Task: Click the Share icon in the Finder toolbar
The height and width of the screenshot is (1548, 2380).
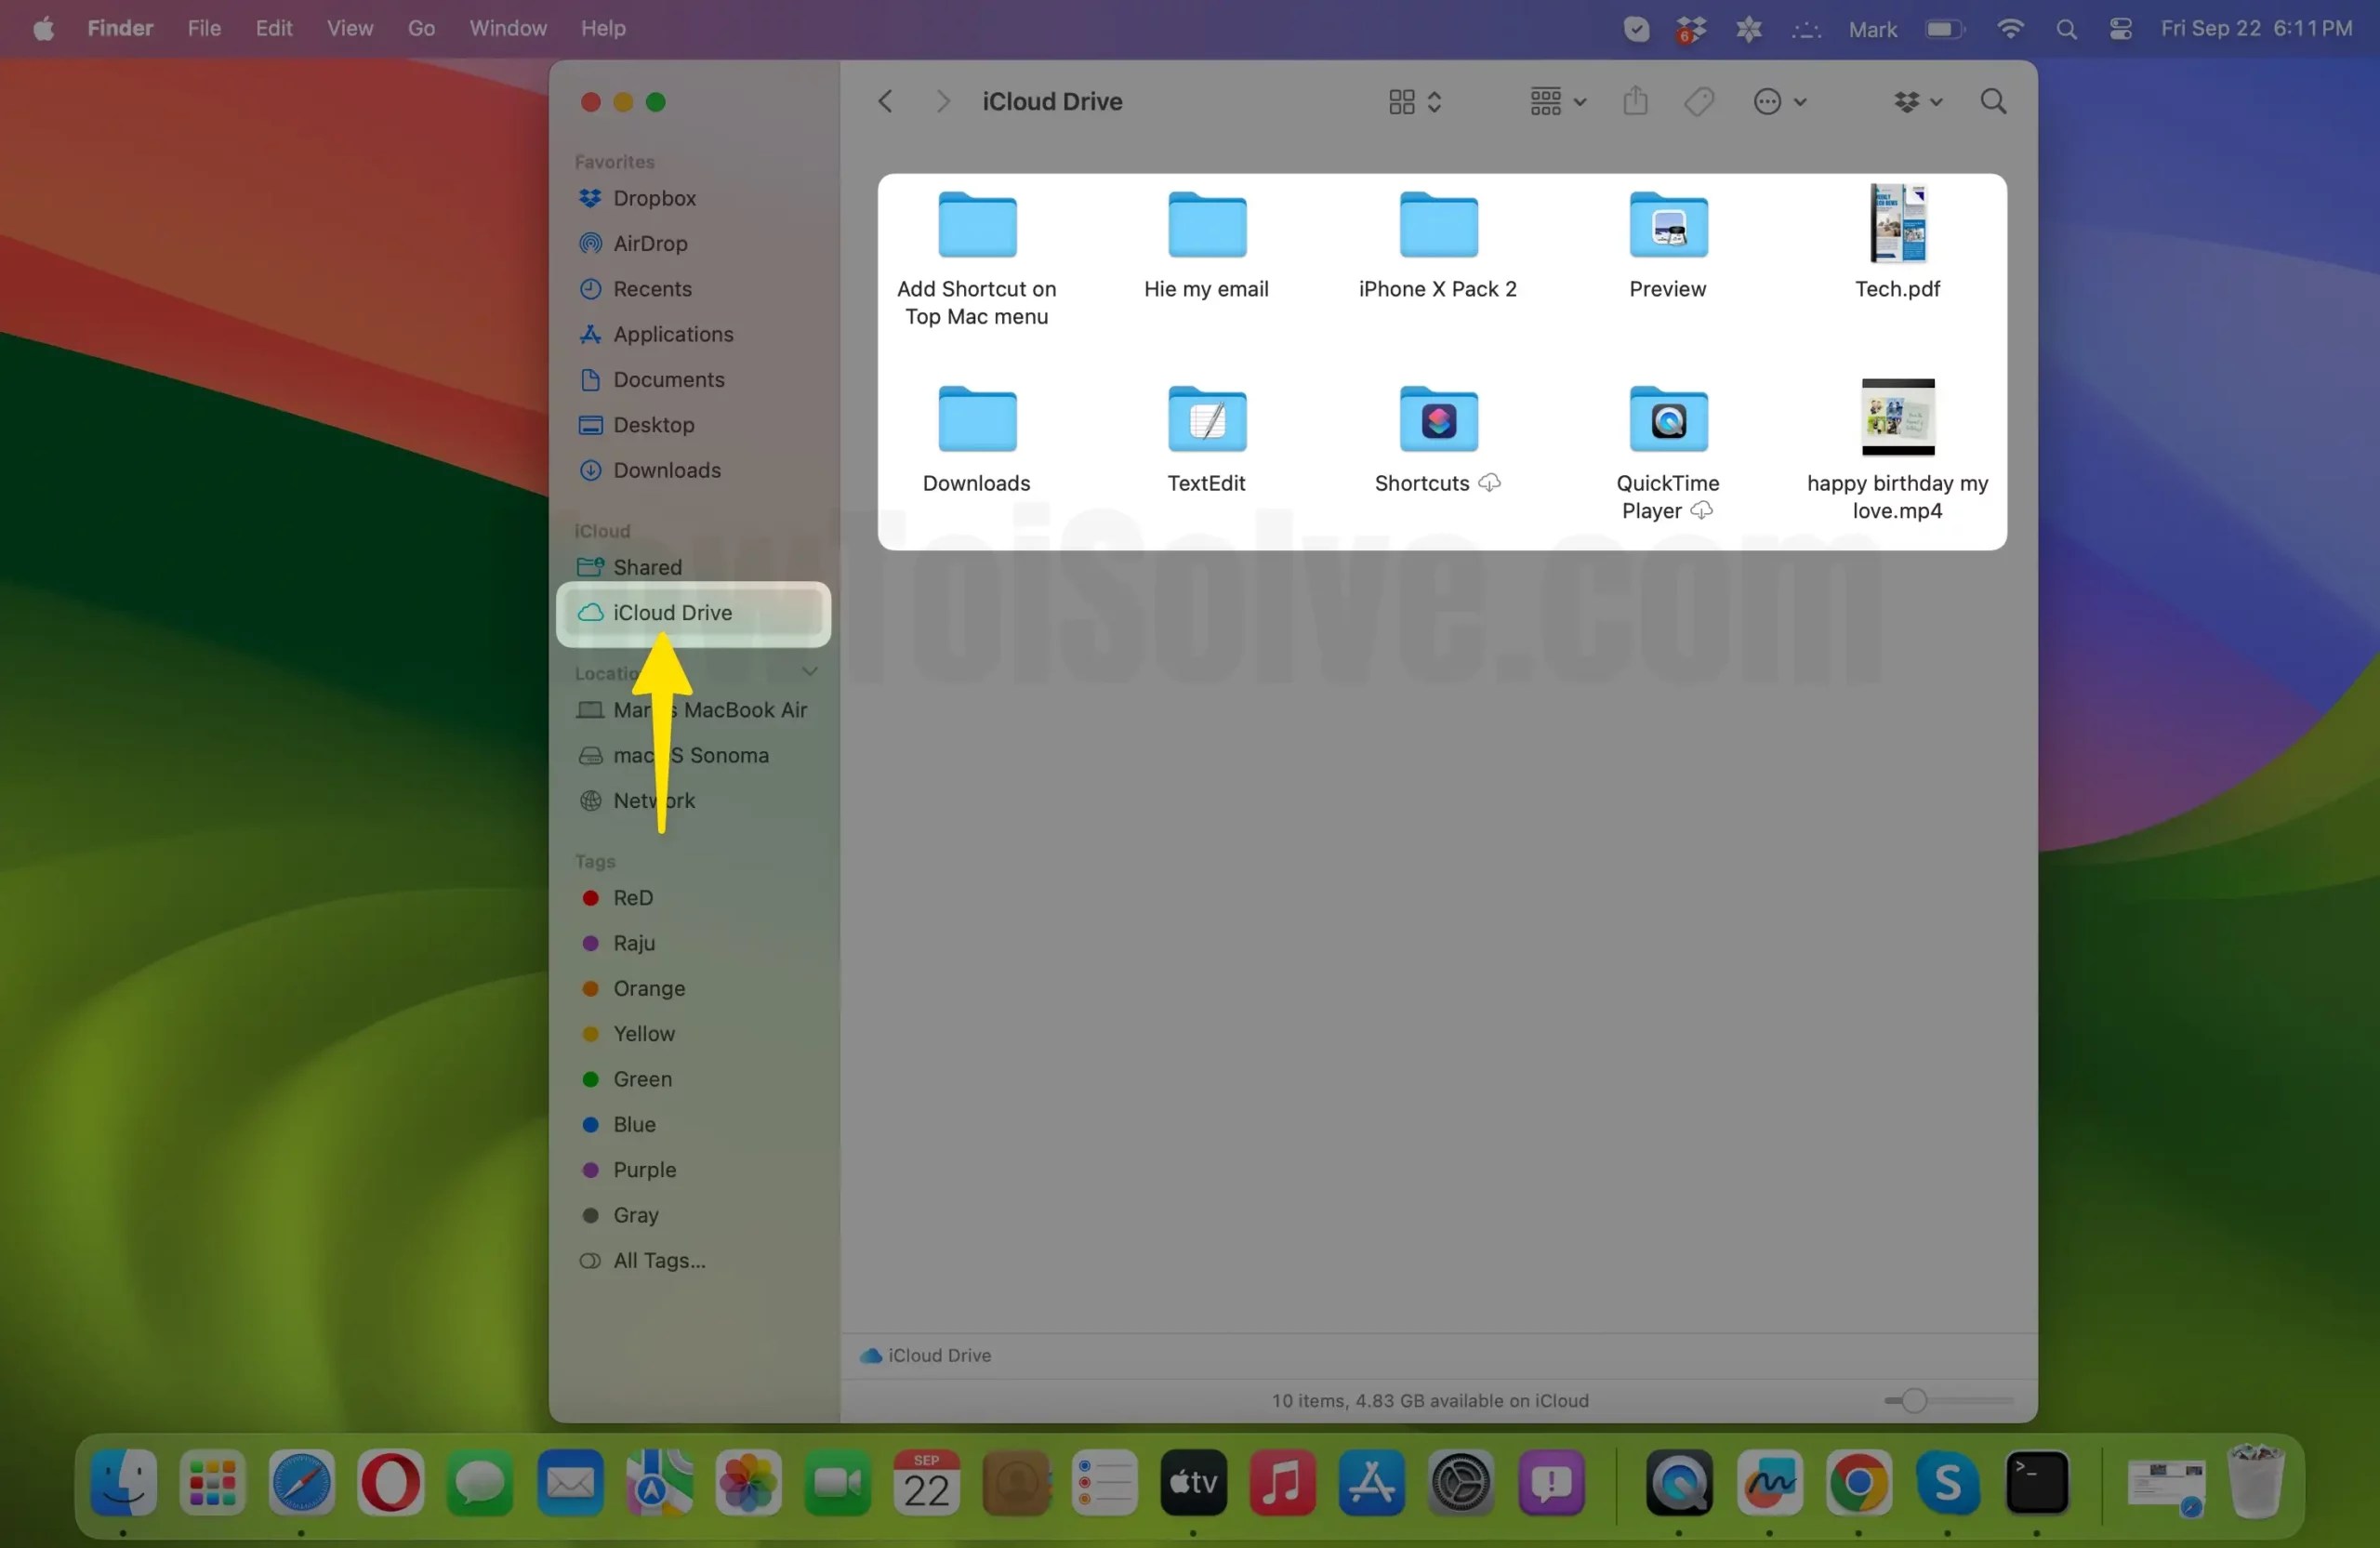Action: (1635, 101)
